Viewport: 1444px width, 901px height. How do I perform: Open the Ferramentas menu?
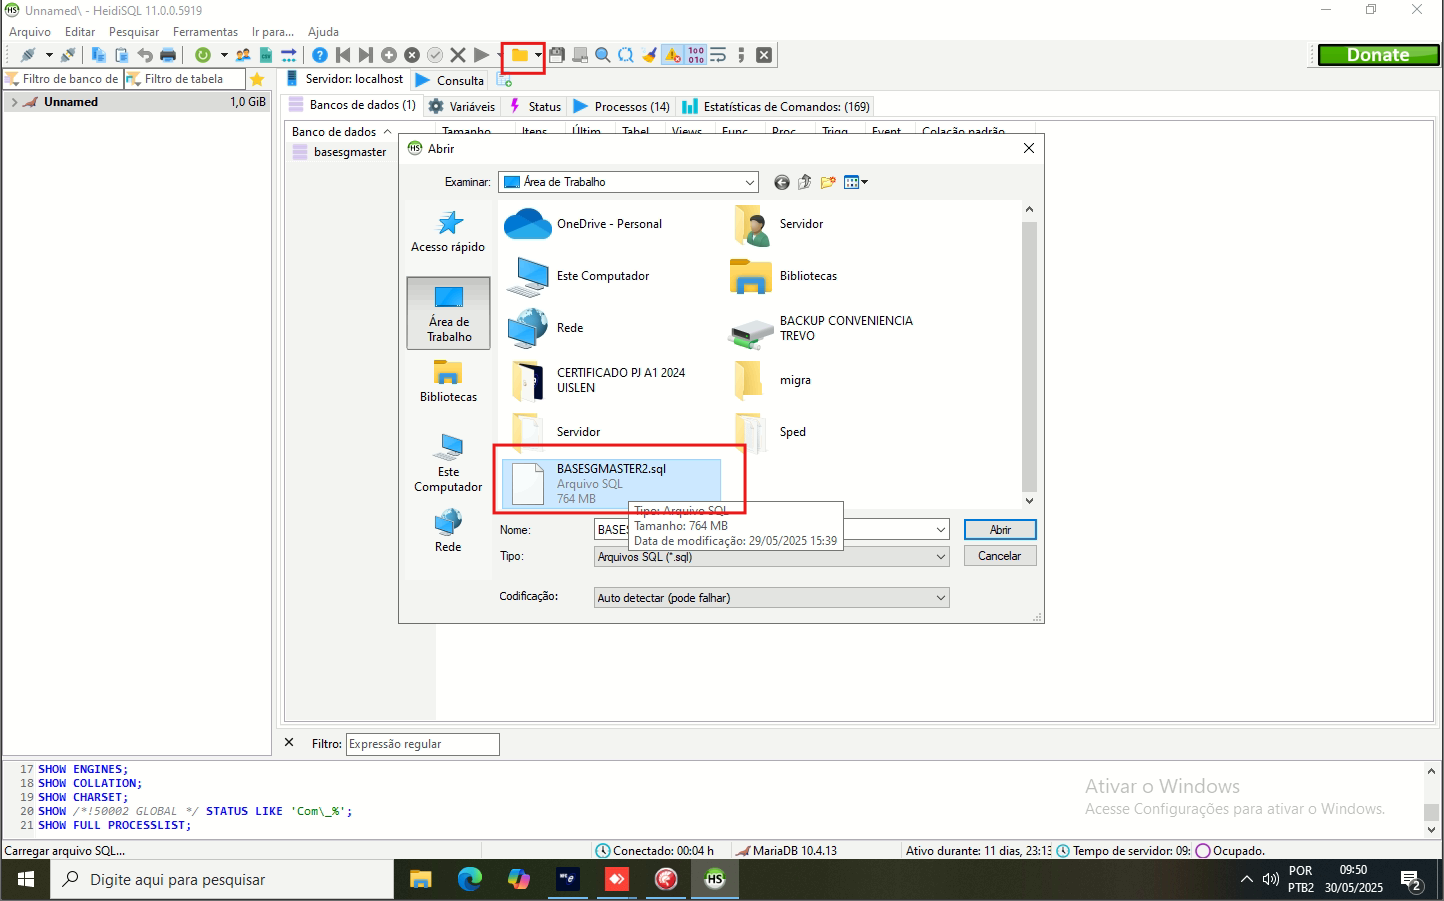pos(205,32)
